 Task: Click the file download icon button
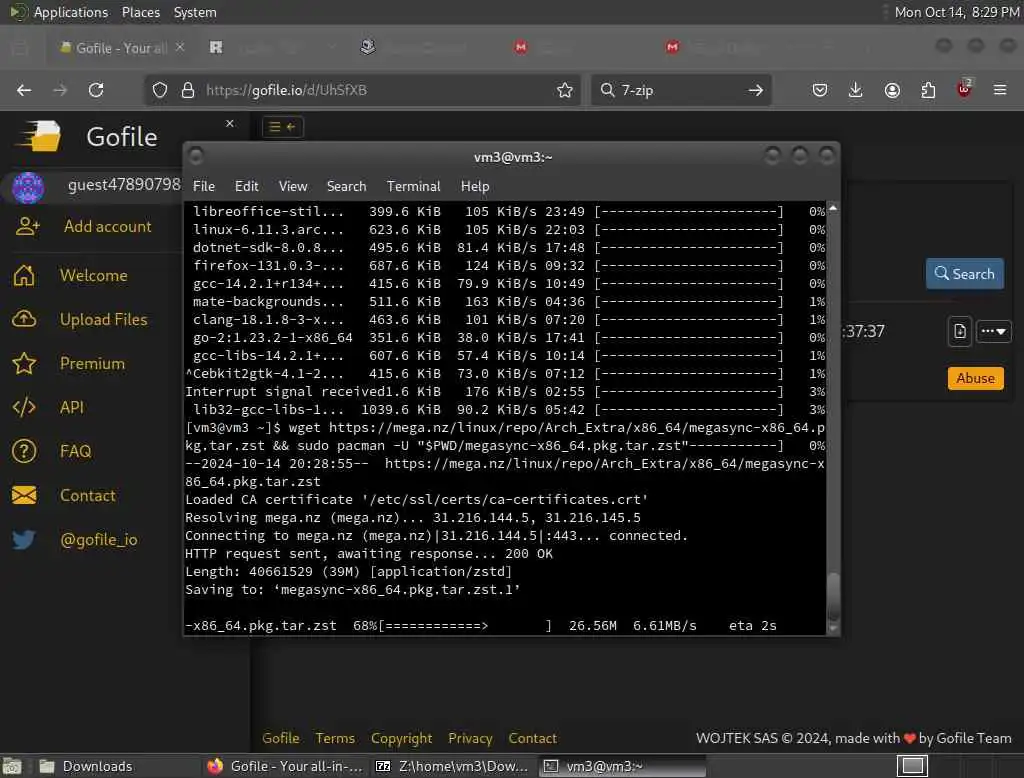coord(959,331)
